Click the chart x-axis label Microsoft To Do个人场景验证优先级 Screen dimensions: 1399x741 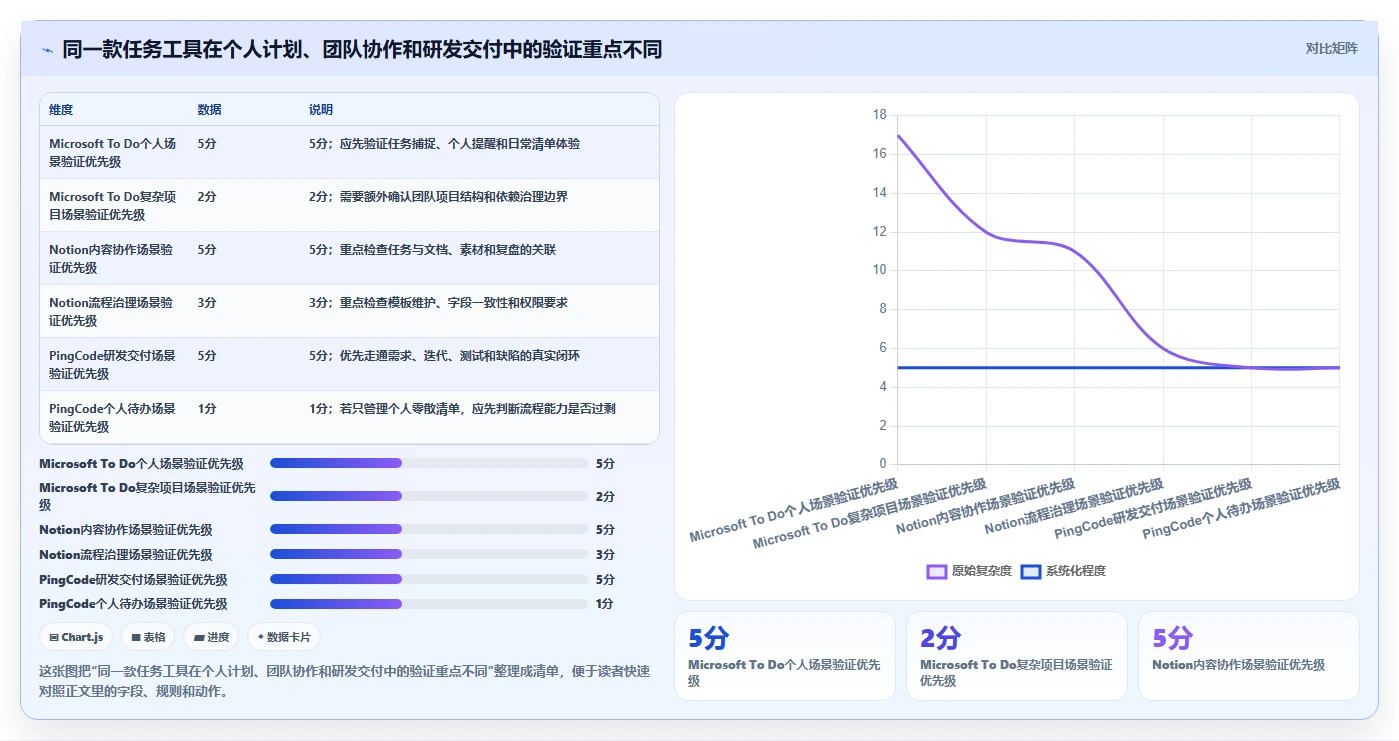click(793, 510)
